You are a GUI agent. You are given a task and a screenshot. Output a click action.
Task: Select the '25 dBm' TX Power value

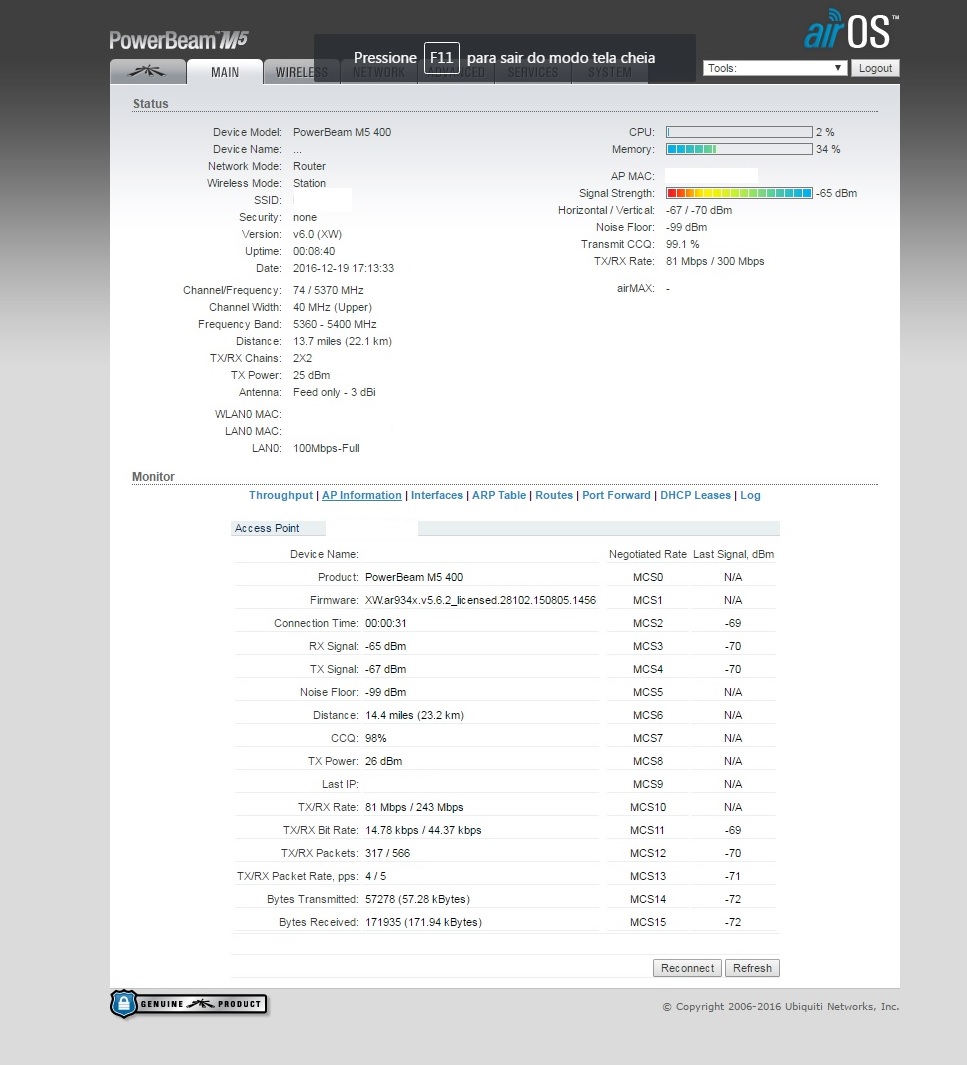[312, 375]
